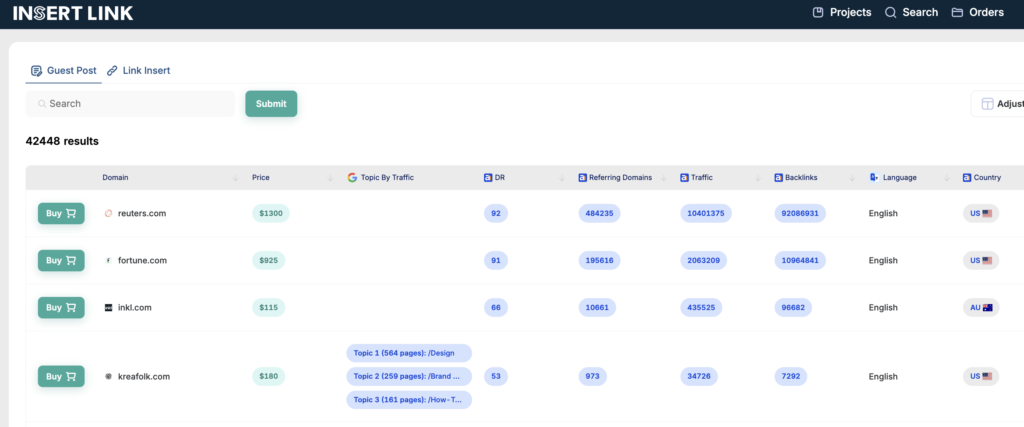Image resolution: width=1024 pixels, height=427 pixels.
Task: Click the inkl.com favicon
Action: [108, 308]
